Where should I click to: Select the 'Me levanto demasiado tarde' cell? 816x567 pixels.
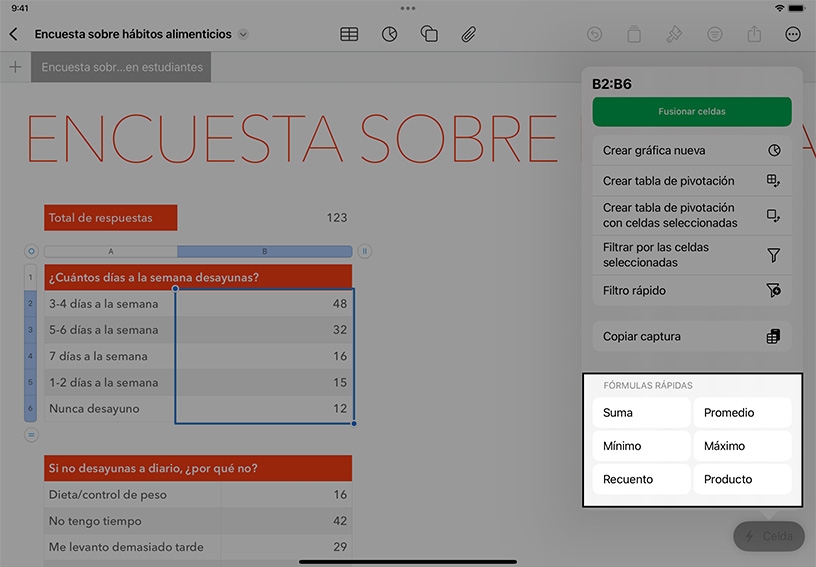(x=133, y=547)
